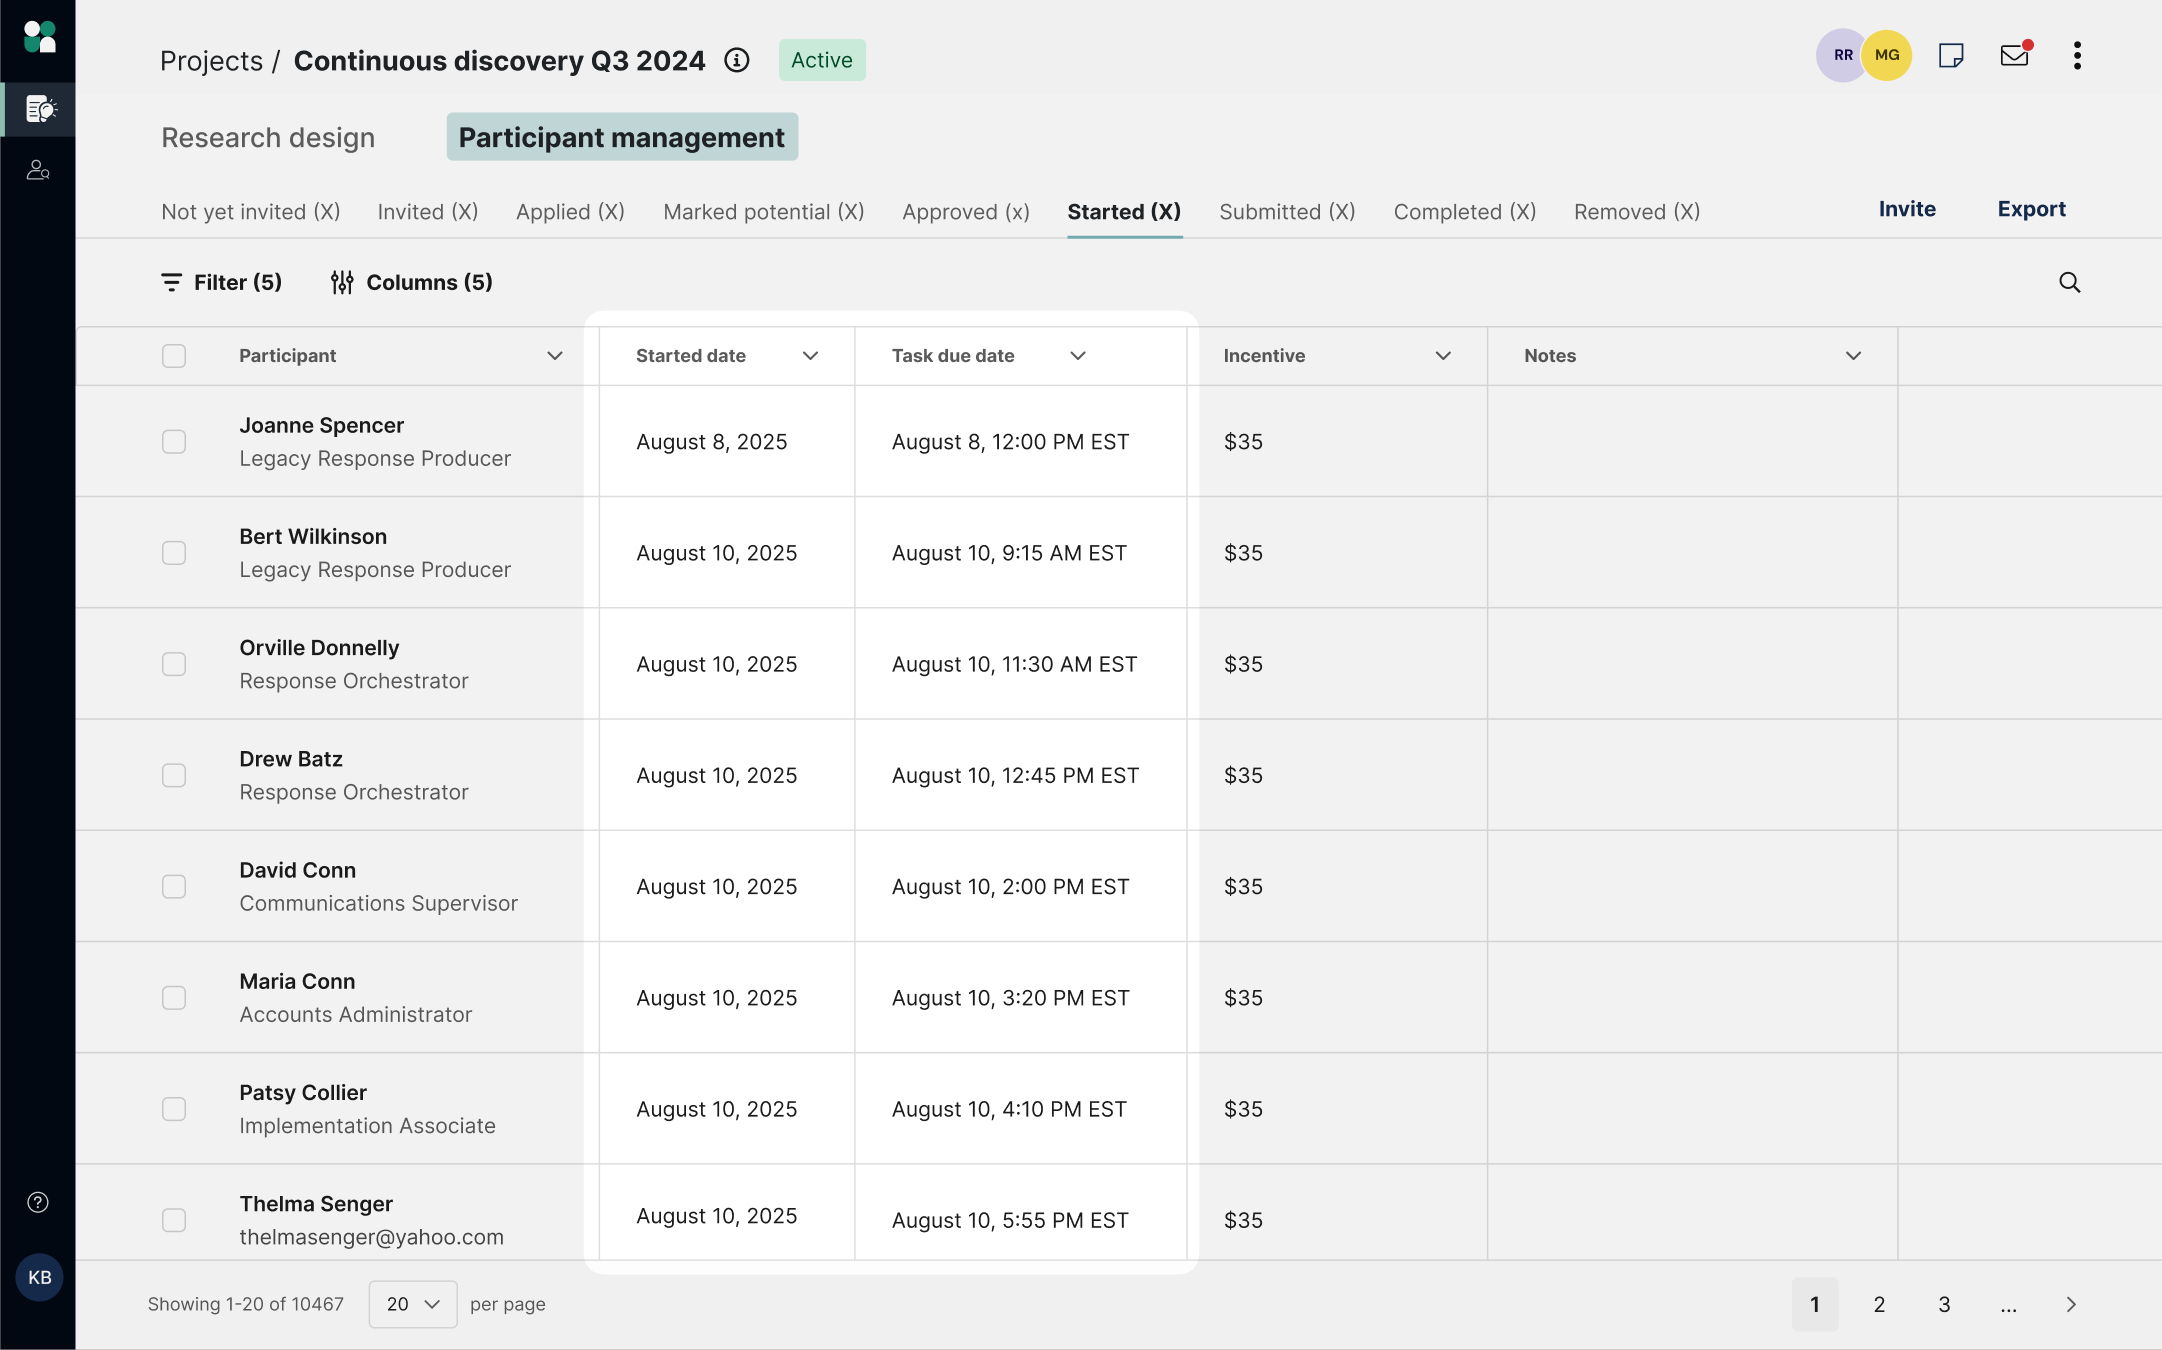Tick the checkbox for David Conn
The image size is (2162, 1350).
pos(174,887)
